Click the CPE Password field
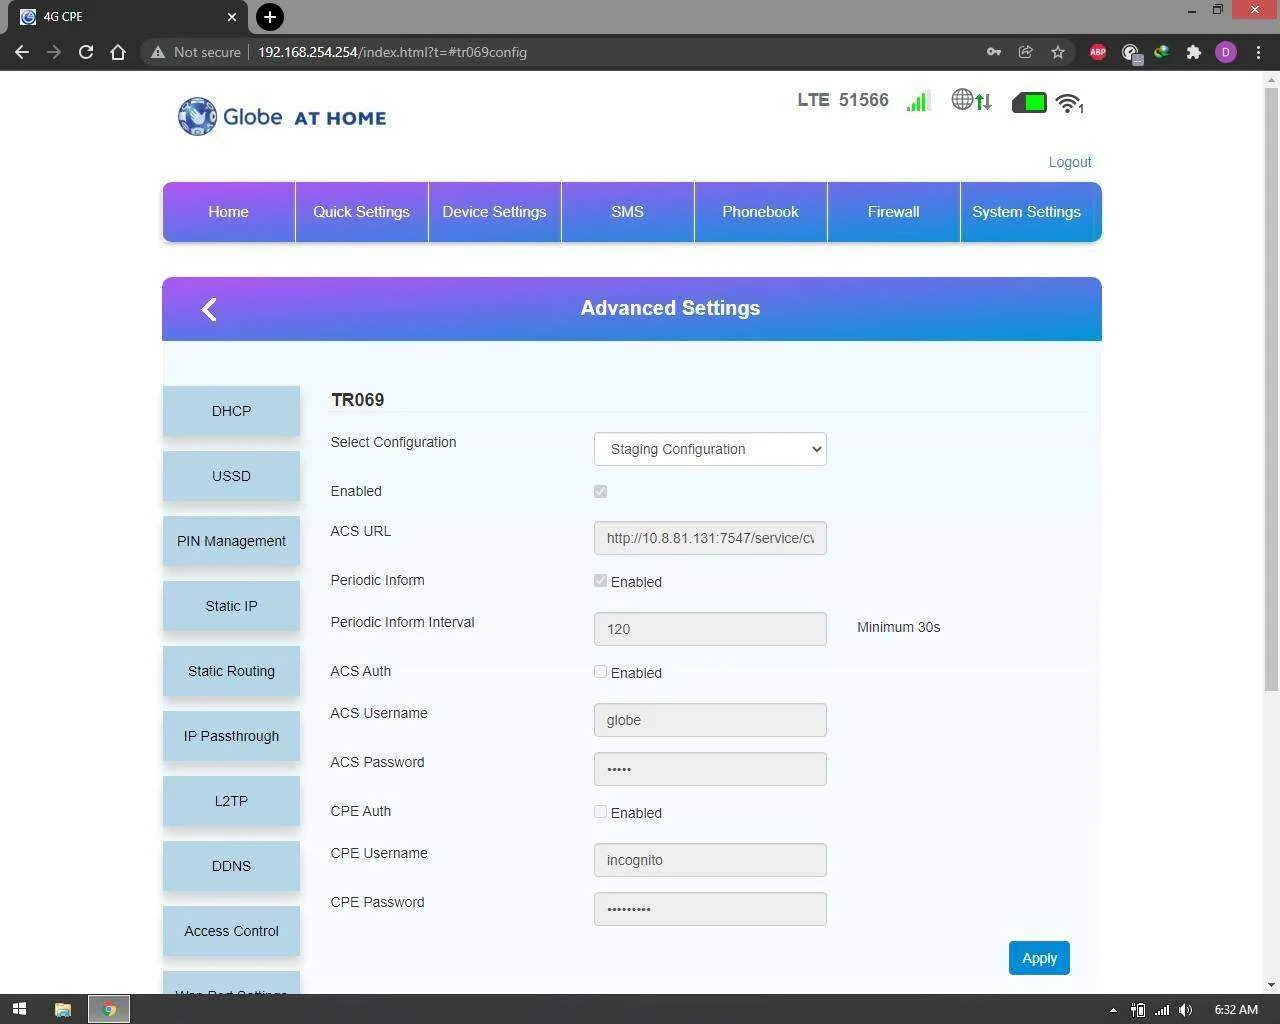This screenshot has width=1280, height=1024. [710, 909]
